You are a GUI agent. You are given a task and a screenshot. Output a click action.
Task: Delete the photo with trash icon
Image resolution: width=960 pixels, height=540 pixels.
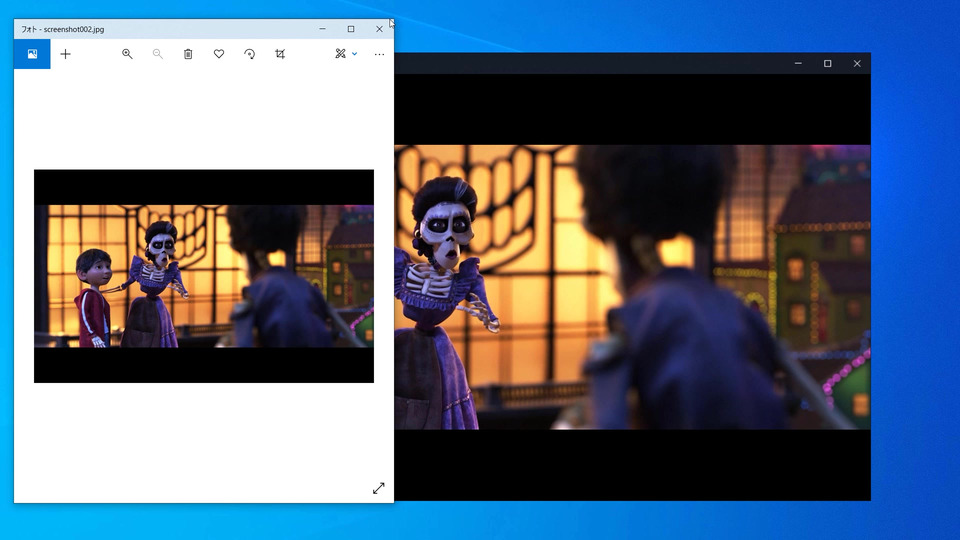(x=188, y=54)
